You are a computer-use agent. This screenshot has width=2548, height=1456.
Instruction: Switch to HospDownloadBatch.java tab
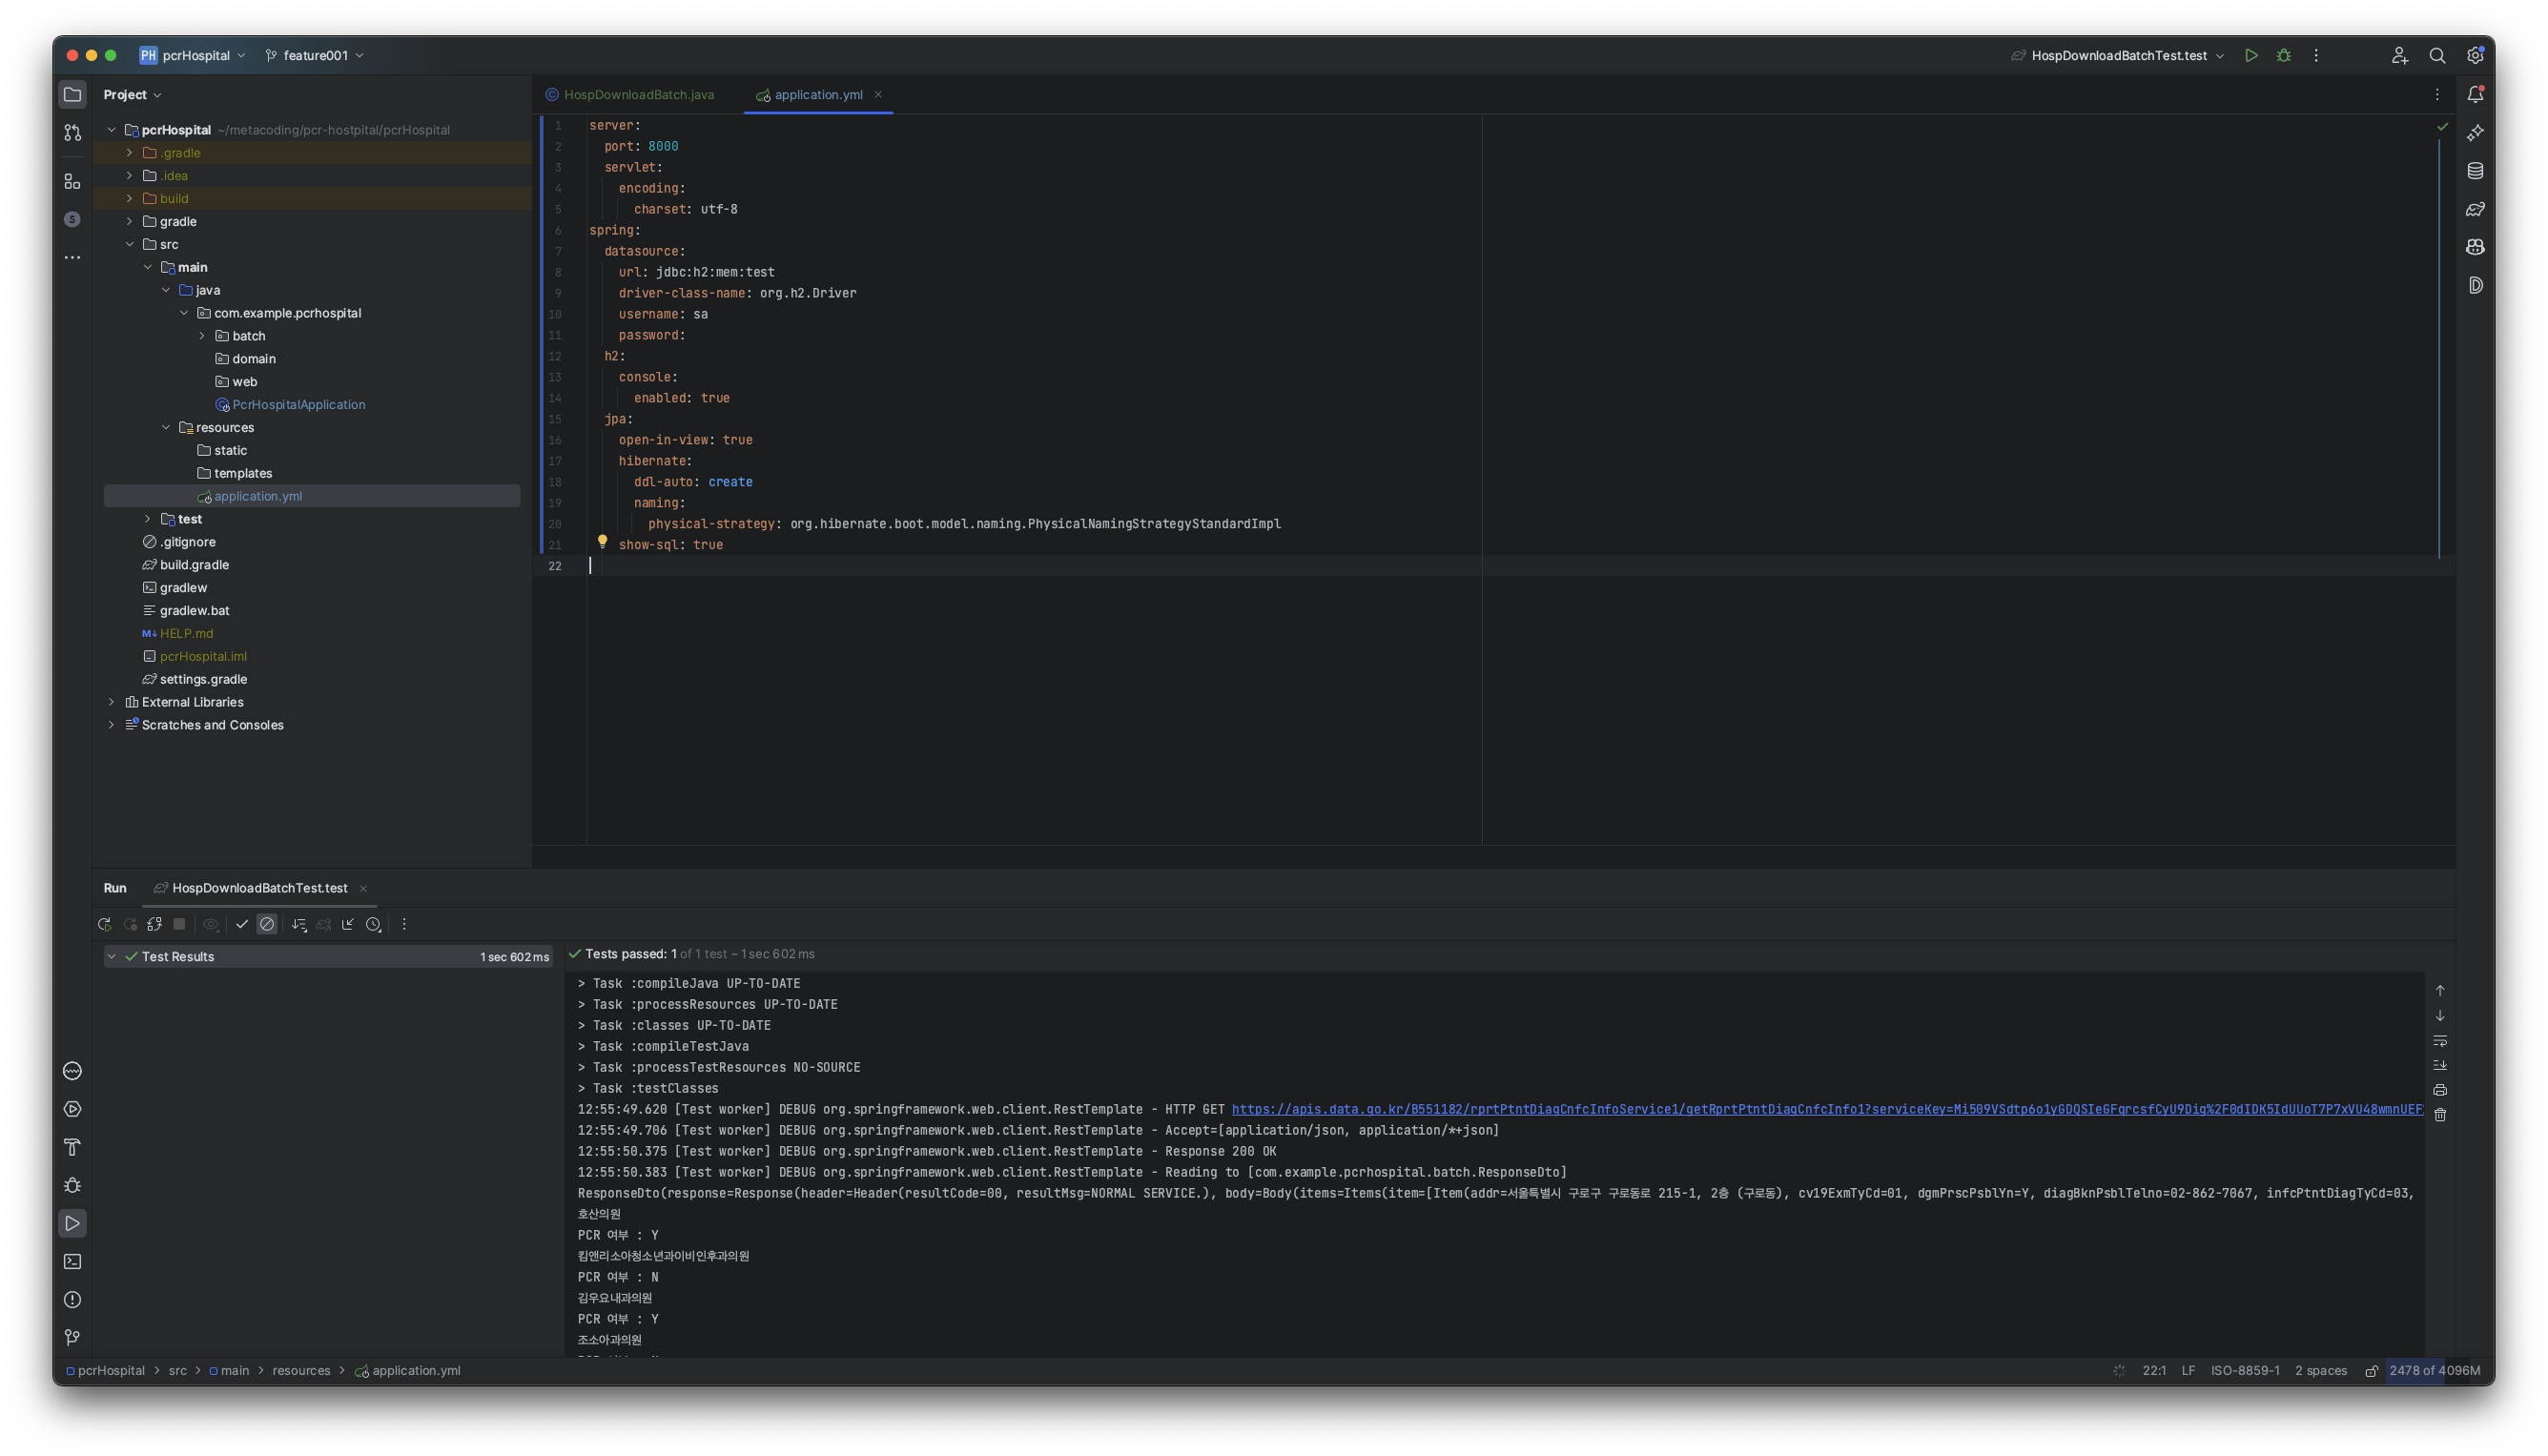[x=638, y=95]
